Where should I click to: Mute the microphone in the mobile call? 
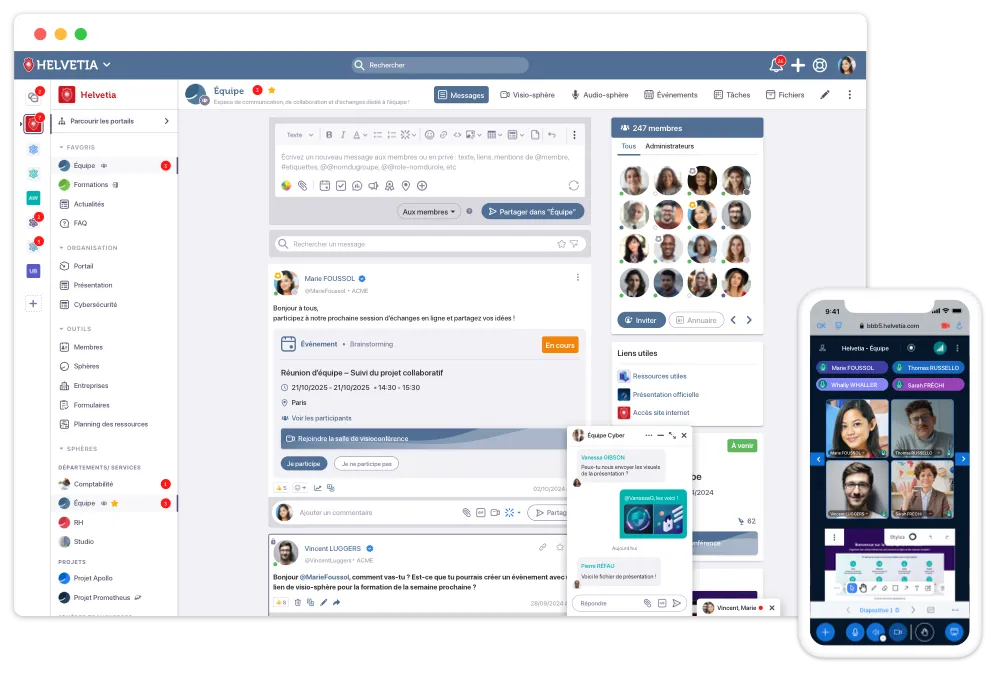click(855, 632)
